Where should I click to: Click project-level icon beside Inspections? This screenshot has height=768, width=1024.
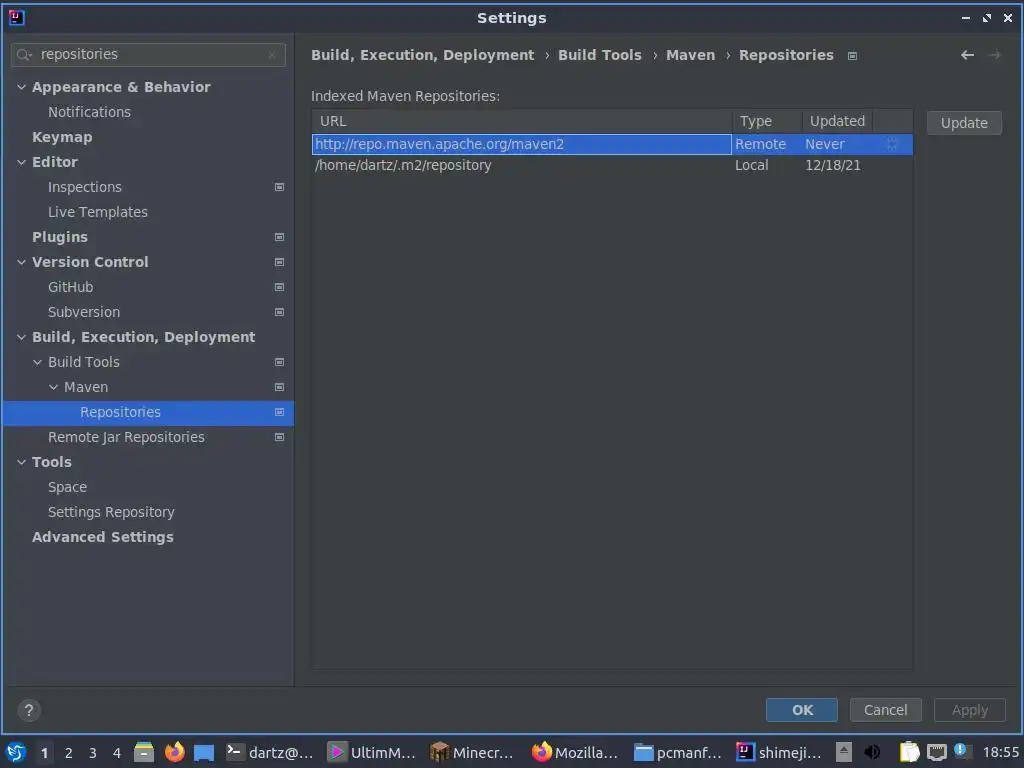click(280, 187)
